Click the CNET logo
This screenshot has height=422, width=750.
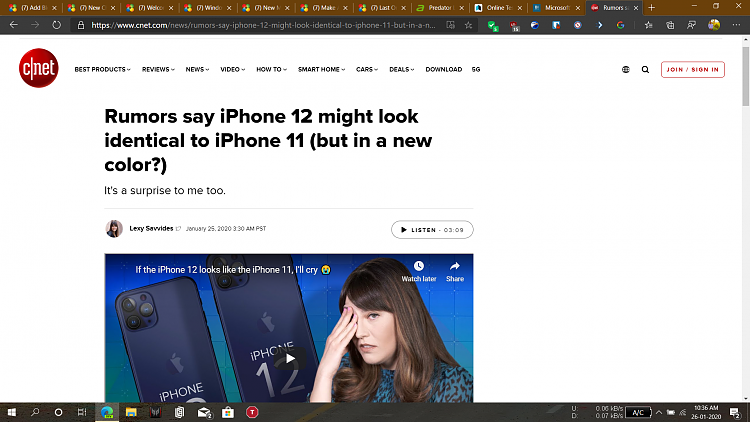tap(39, 68)
